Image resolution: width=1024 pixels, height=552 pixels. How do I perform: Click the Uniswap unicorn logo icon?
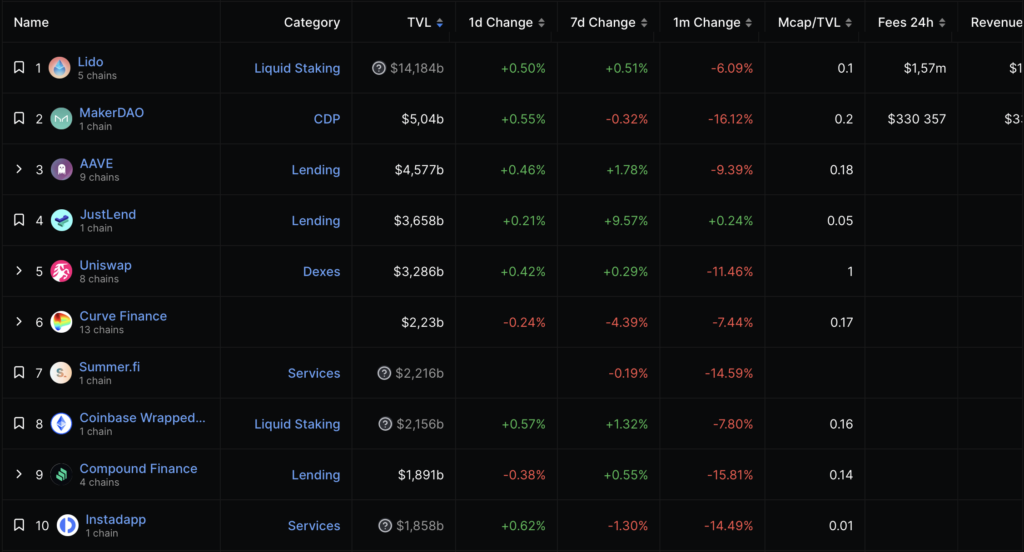pyautogui.click(x=62, y=271)
